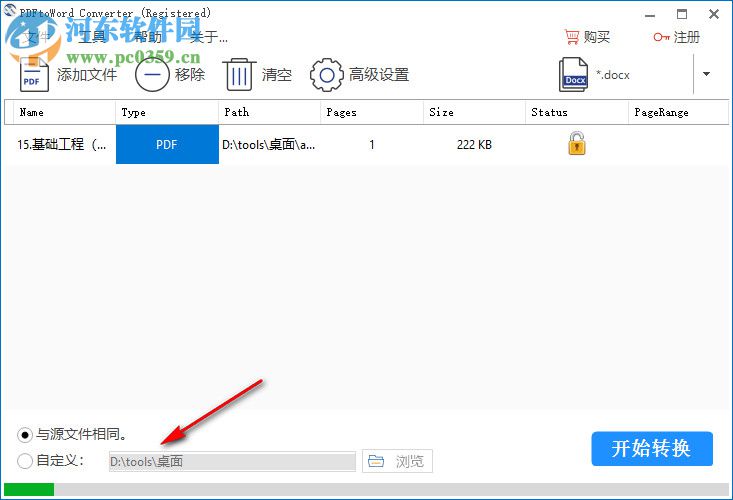Click the 高级设置 label

[379, 75]
